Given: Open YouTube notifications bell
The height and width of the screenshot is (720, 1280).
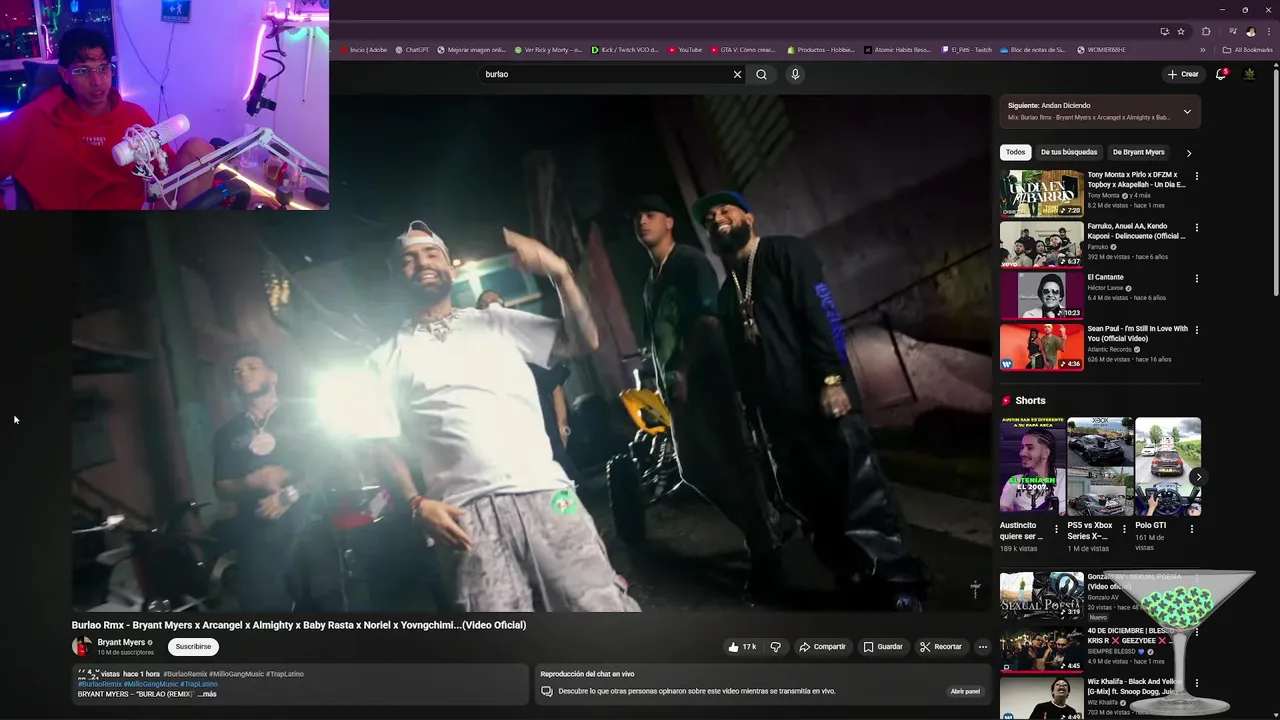Looking at the screenshot, I should (1220, 74).
